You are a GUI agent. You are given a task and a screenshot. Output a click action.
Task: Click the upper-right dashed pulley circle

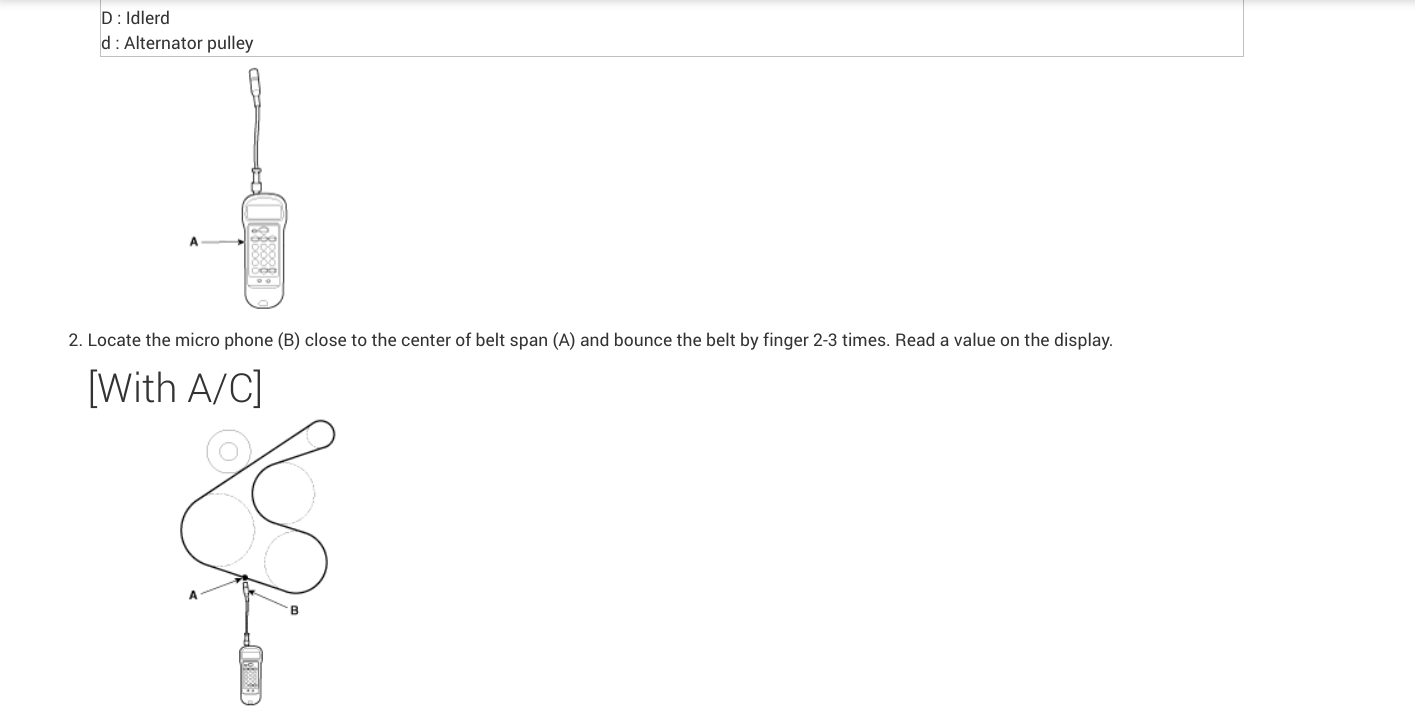pos(284,491)
